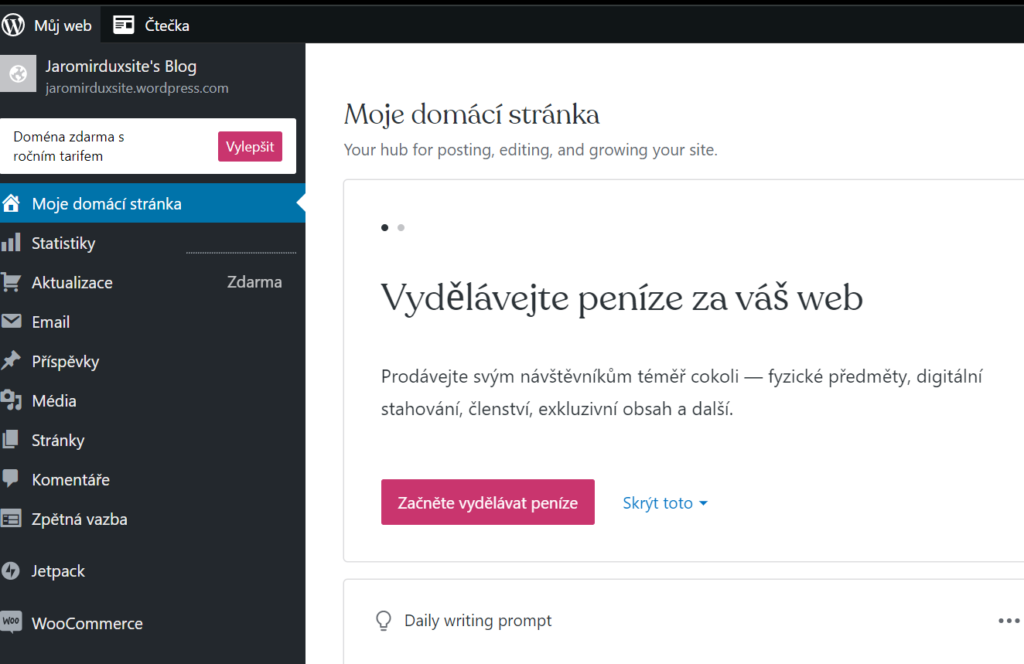Click the Příspěvky pushpin icon

(11, 361)
